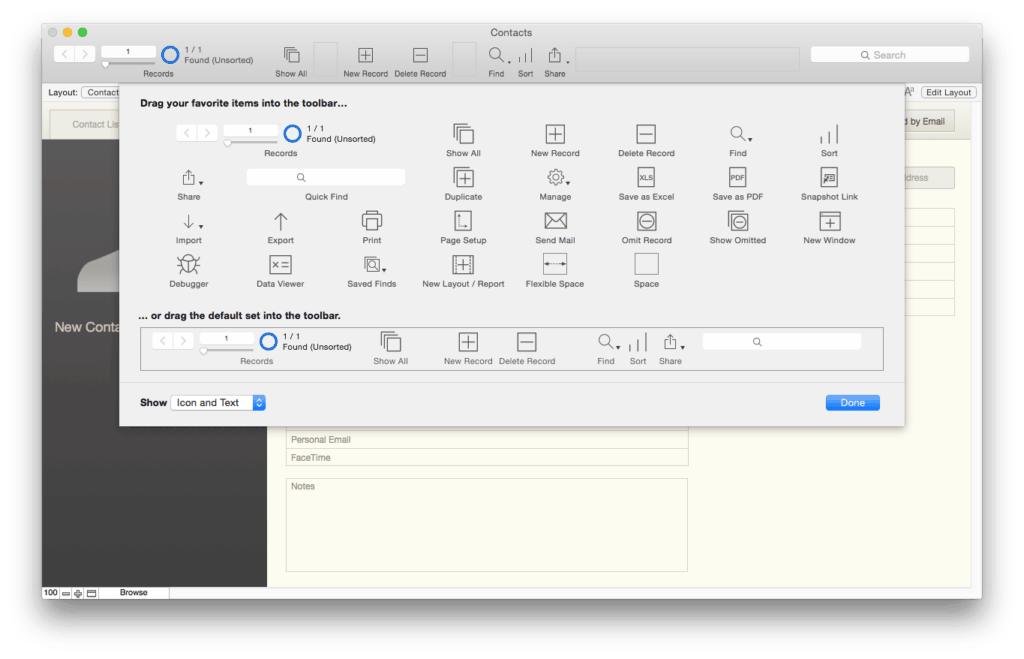Click New Record in the default set
The image size is (1024, 659).
468,348
